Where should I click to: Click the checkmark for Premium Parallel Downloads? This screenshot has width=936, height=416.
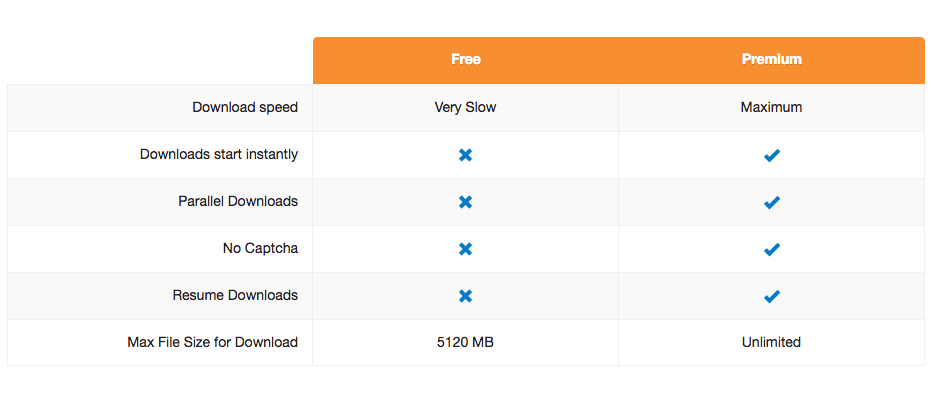(771, 202)
